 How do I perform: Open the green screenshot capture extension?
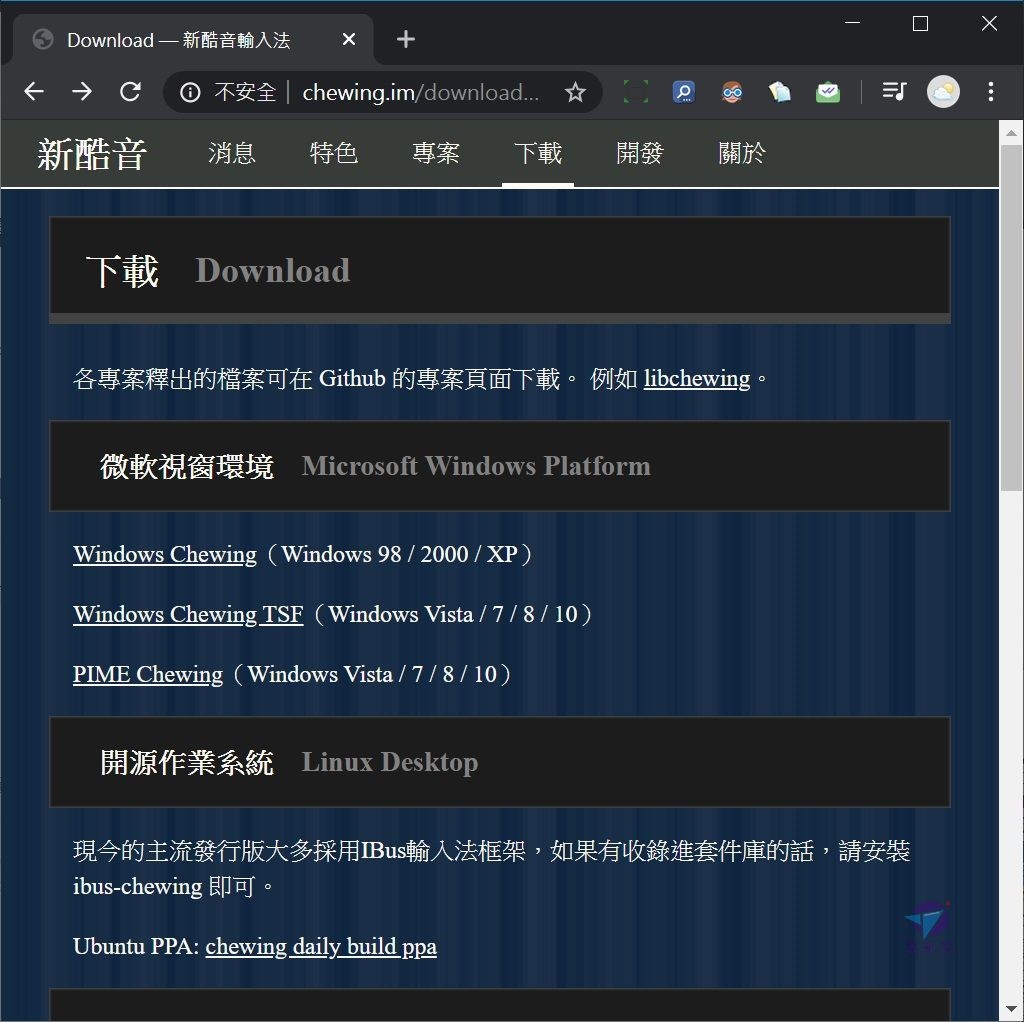[x=635, y=92]
